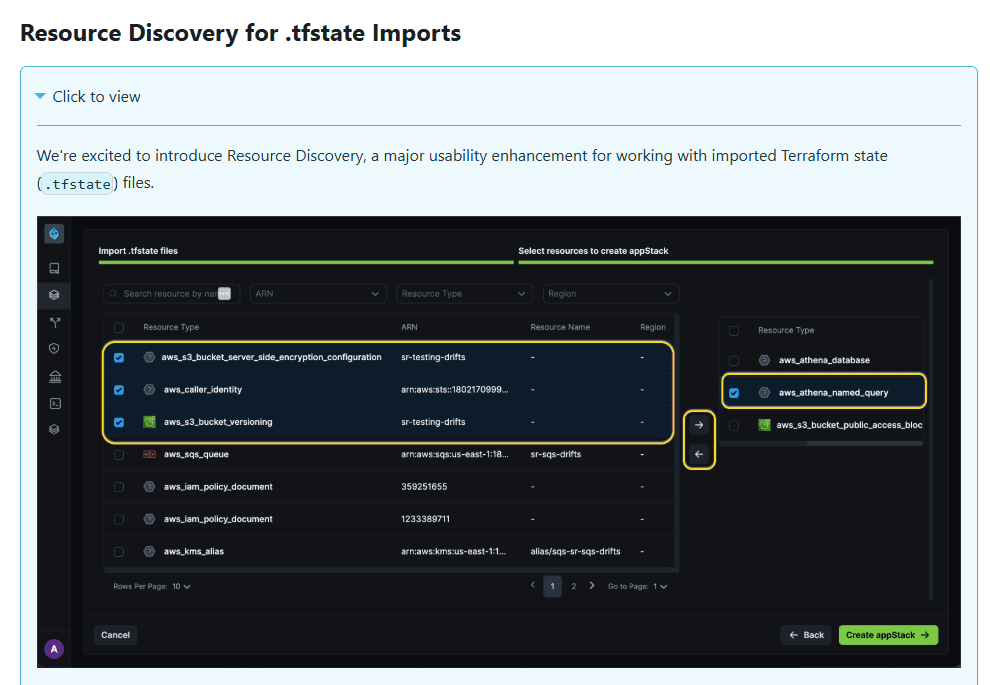Click the Cancel button
Viewport: 990px width, 685px height.
pos(116,635)
